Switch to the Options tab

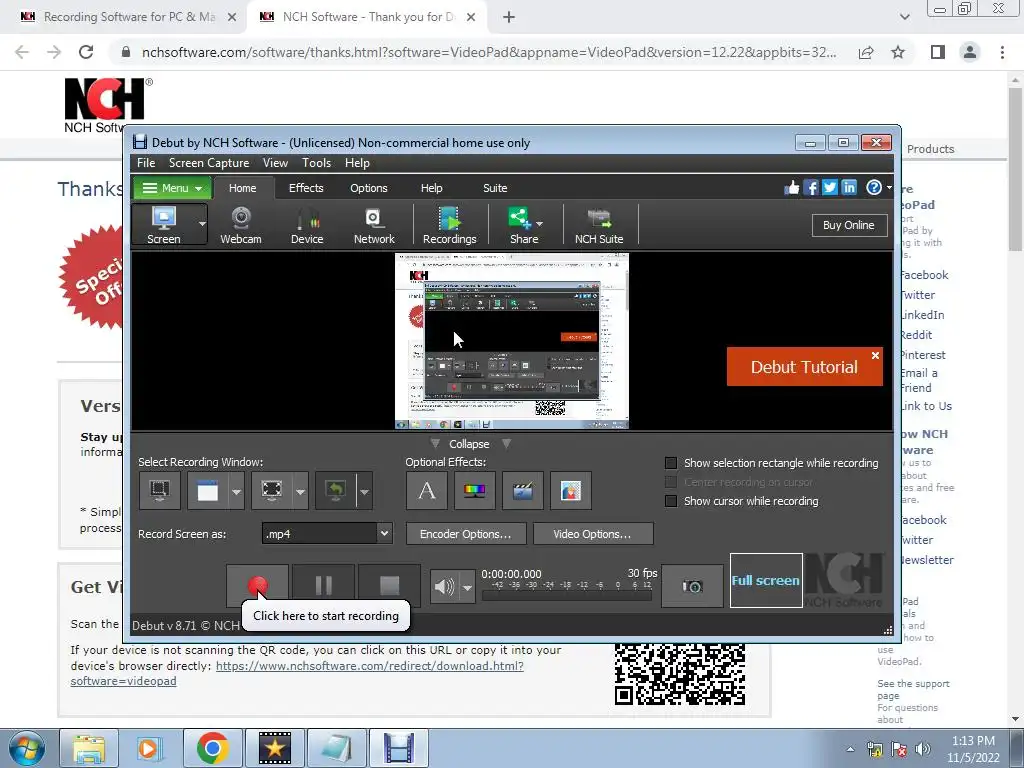tap(368, 188)
